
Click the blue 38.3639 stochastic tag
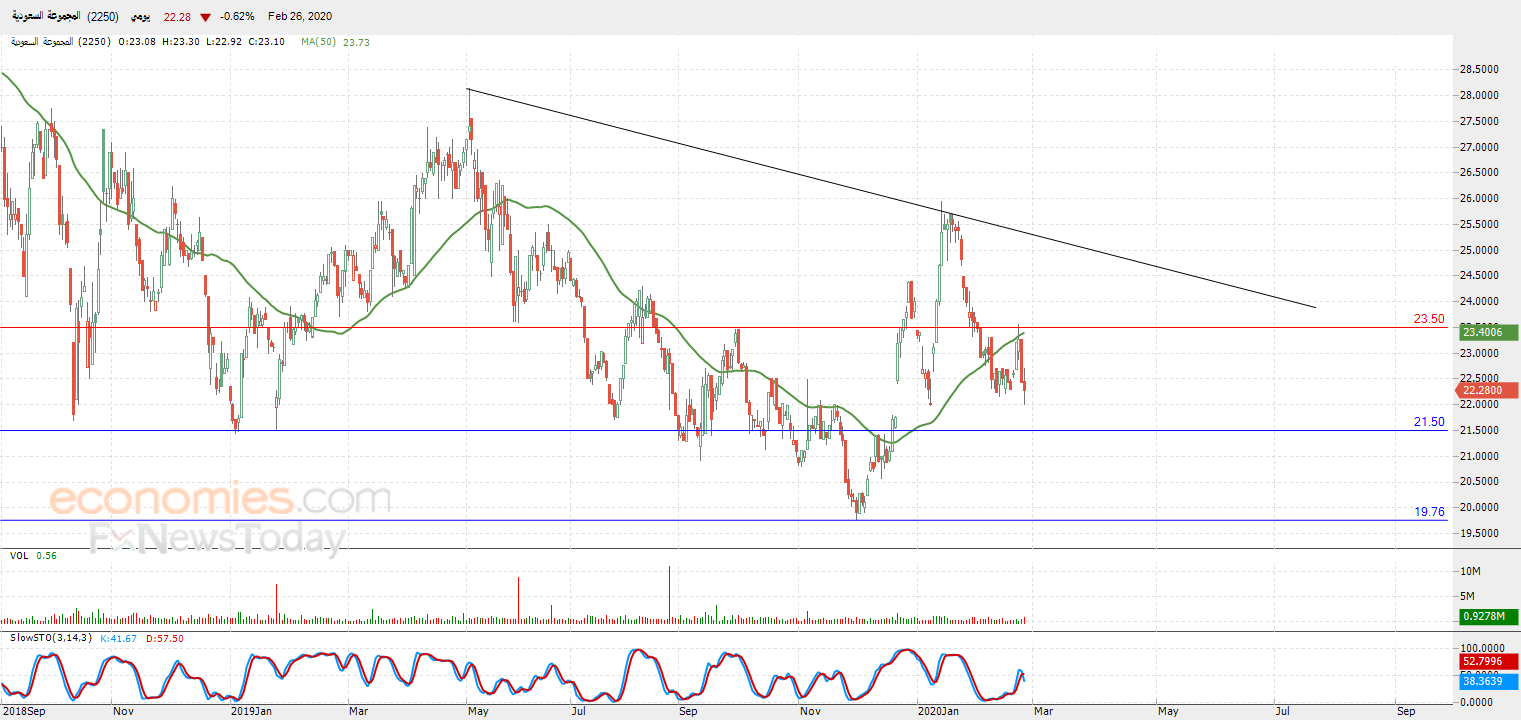coord(1489,680)
